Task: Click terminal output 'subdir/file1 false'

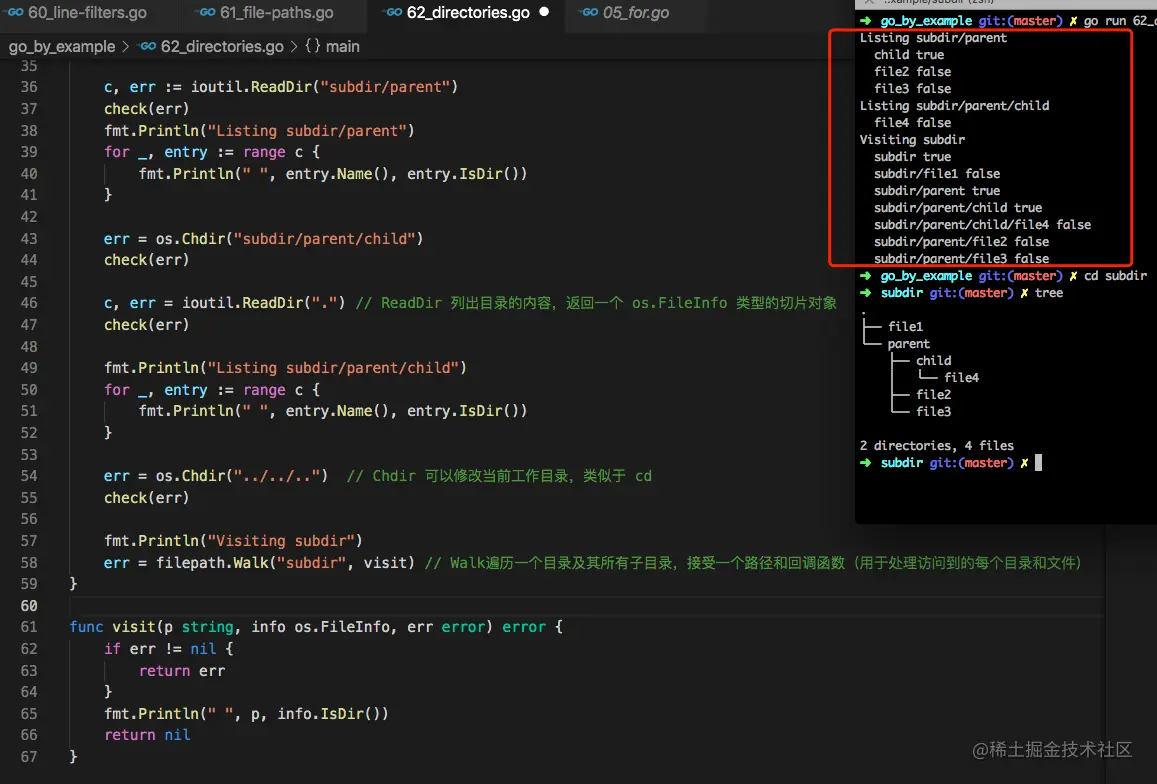Action: click(937, 173)
